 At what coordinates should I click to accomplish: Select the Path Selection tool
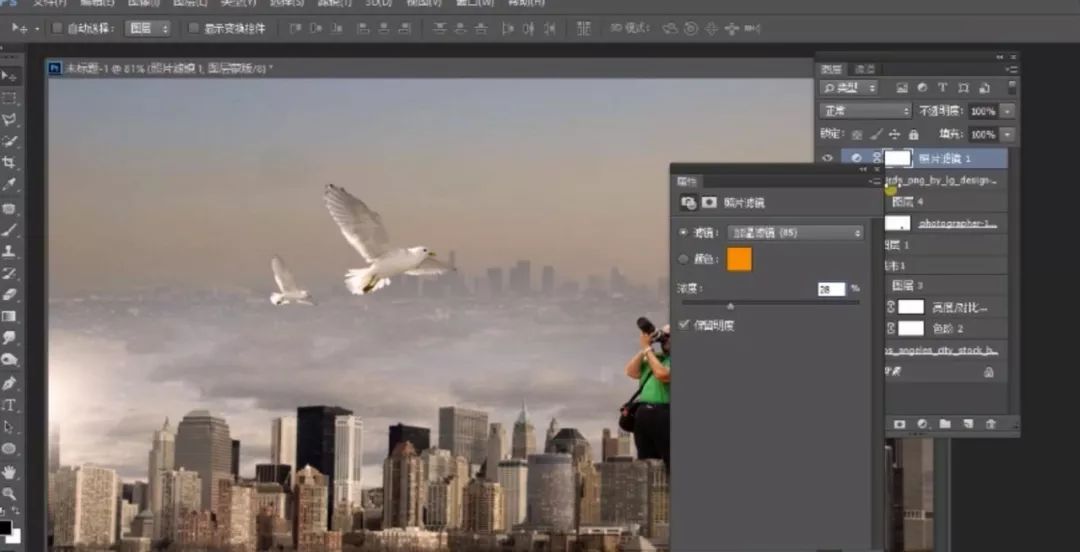click(10, 427)
